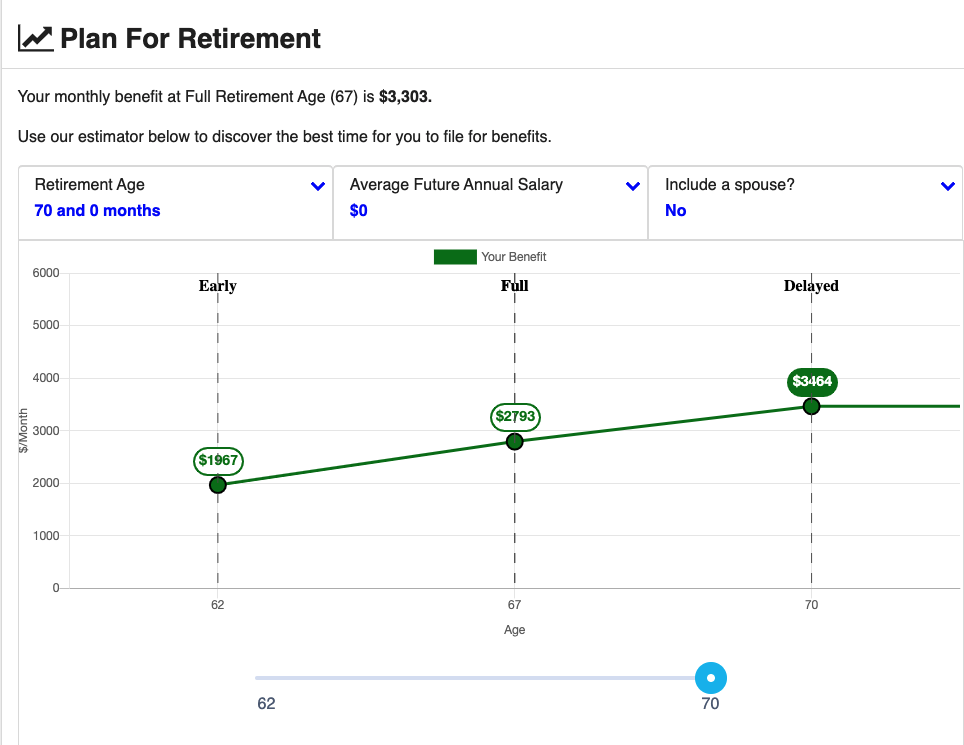Select the age 70 data point on chart
Image resolution: width=964 pixels, height=745 pixels.
[x=812, y=406]
